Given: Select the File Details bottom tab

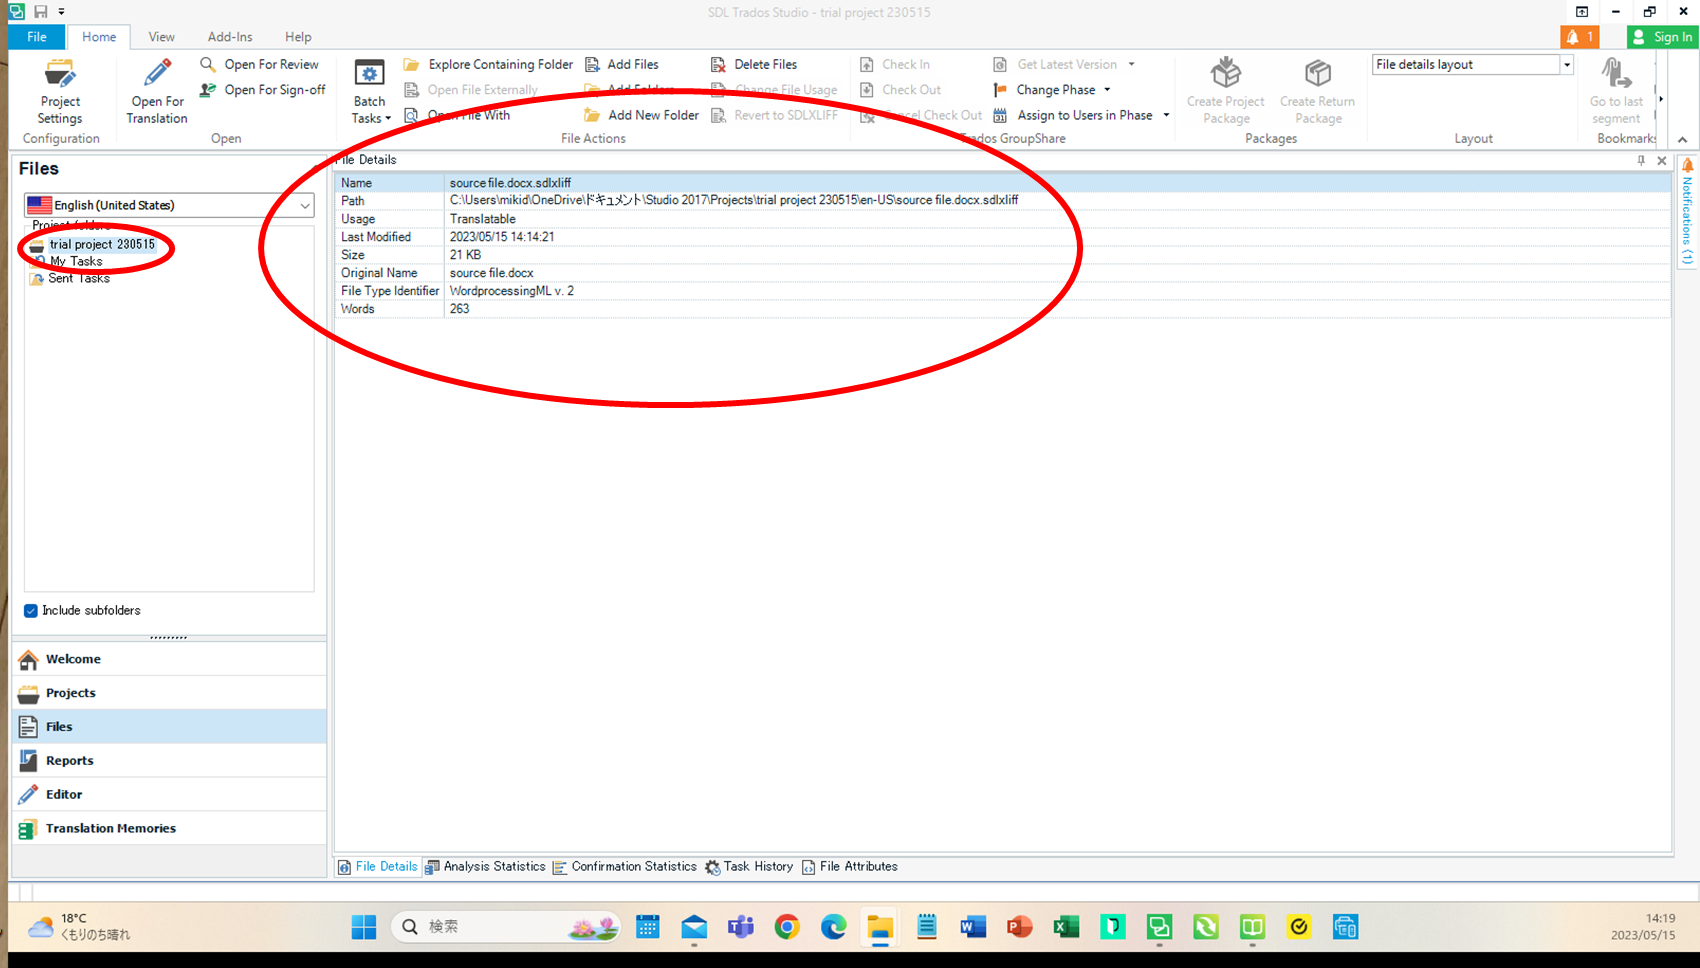Looking at the screenshot, I should 378,867.
